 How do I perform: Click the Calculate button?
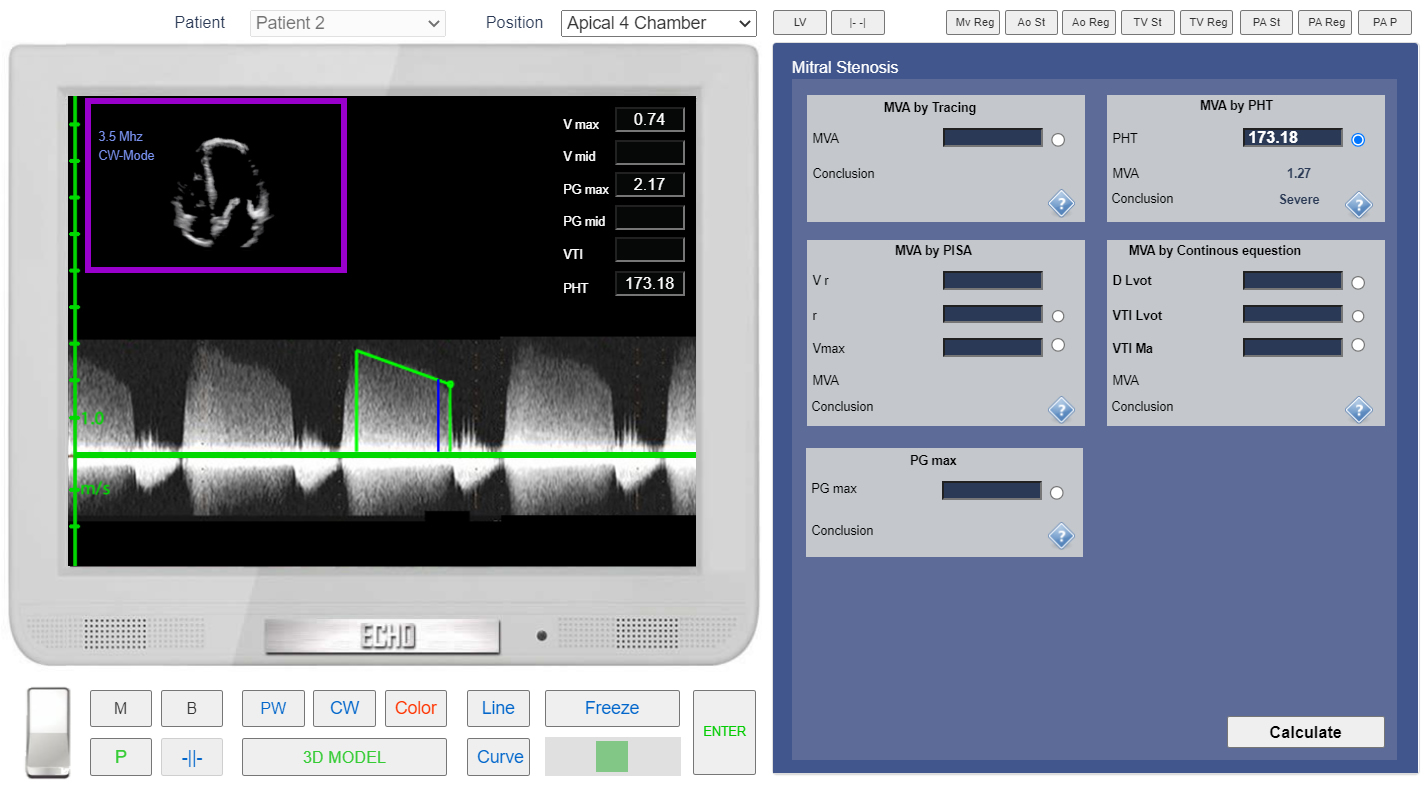pyautogui.click(x=1305, y=732)
